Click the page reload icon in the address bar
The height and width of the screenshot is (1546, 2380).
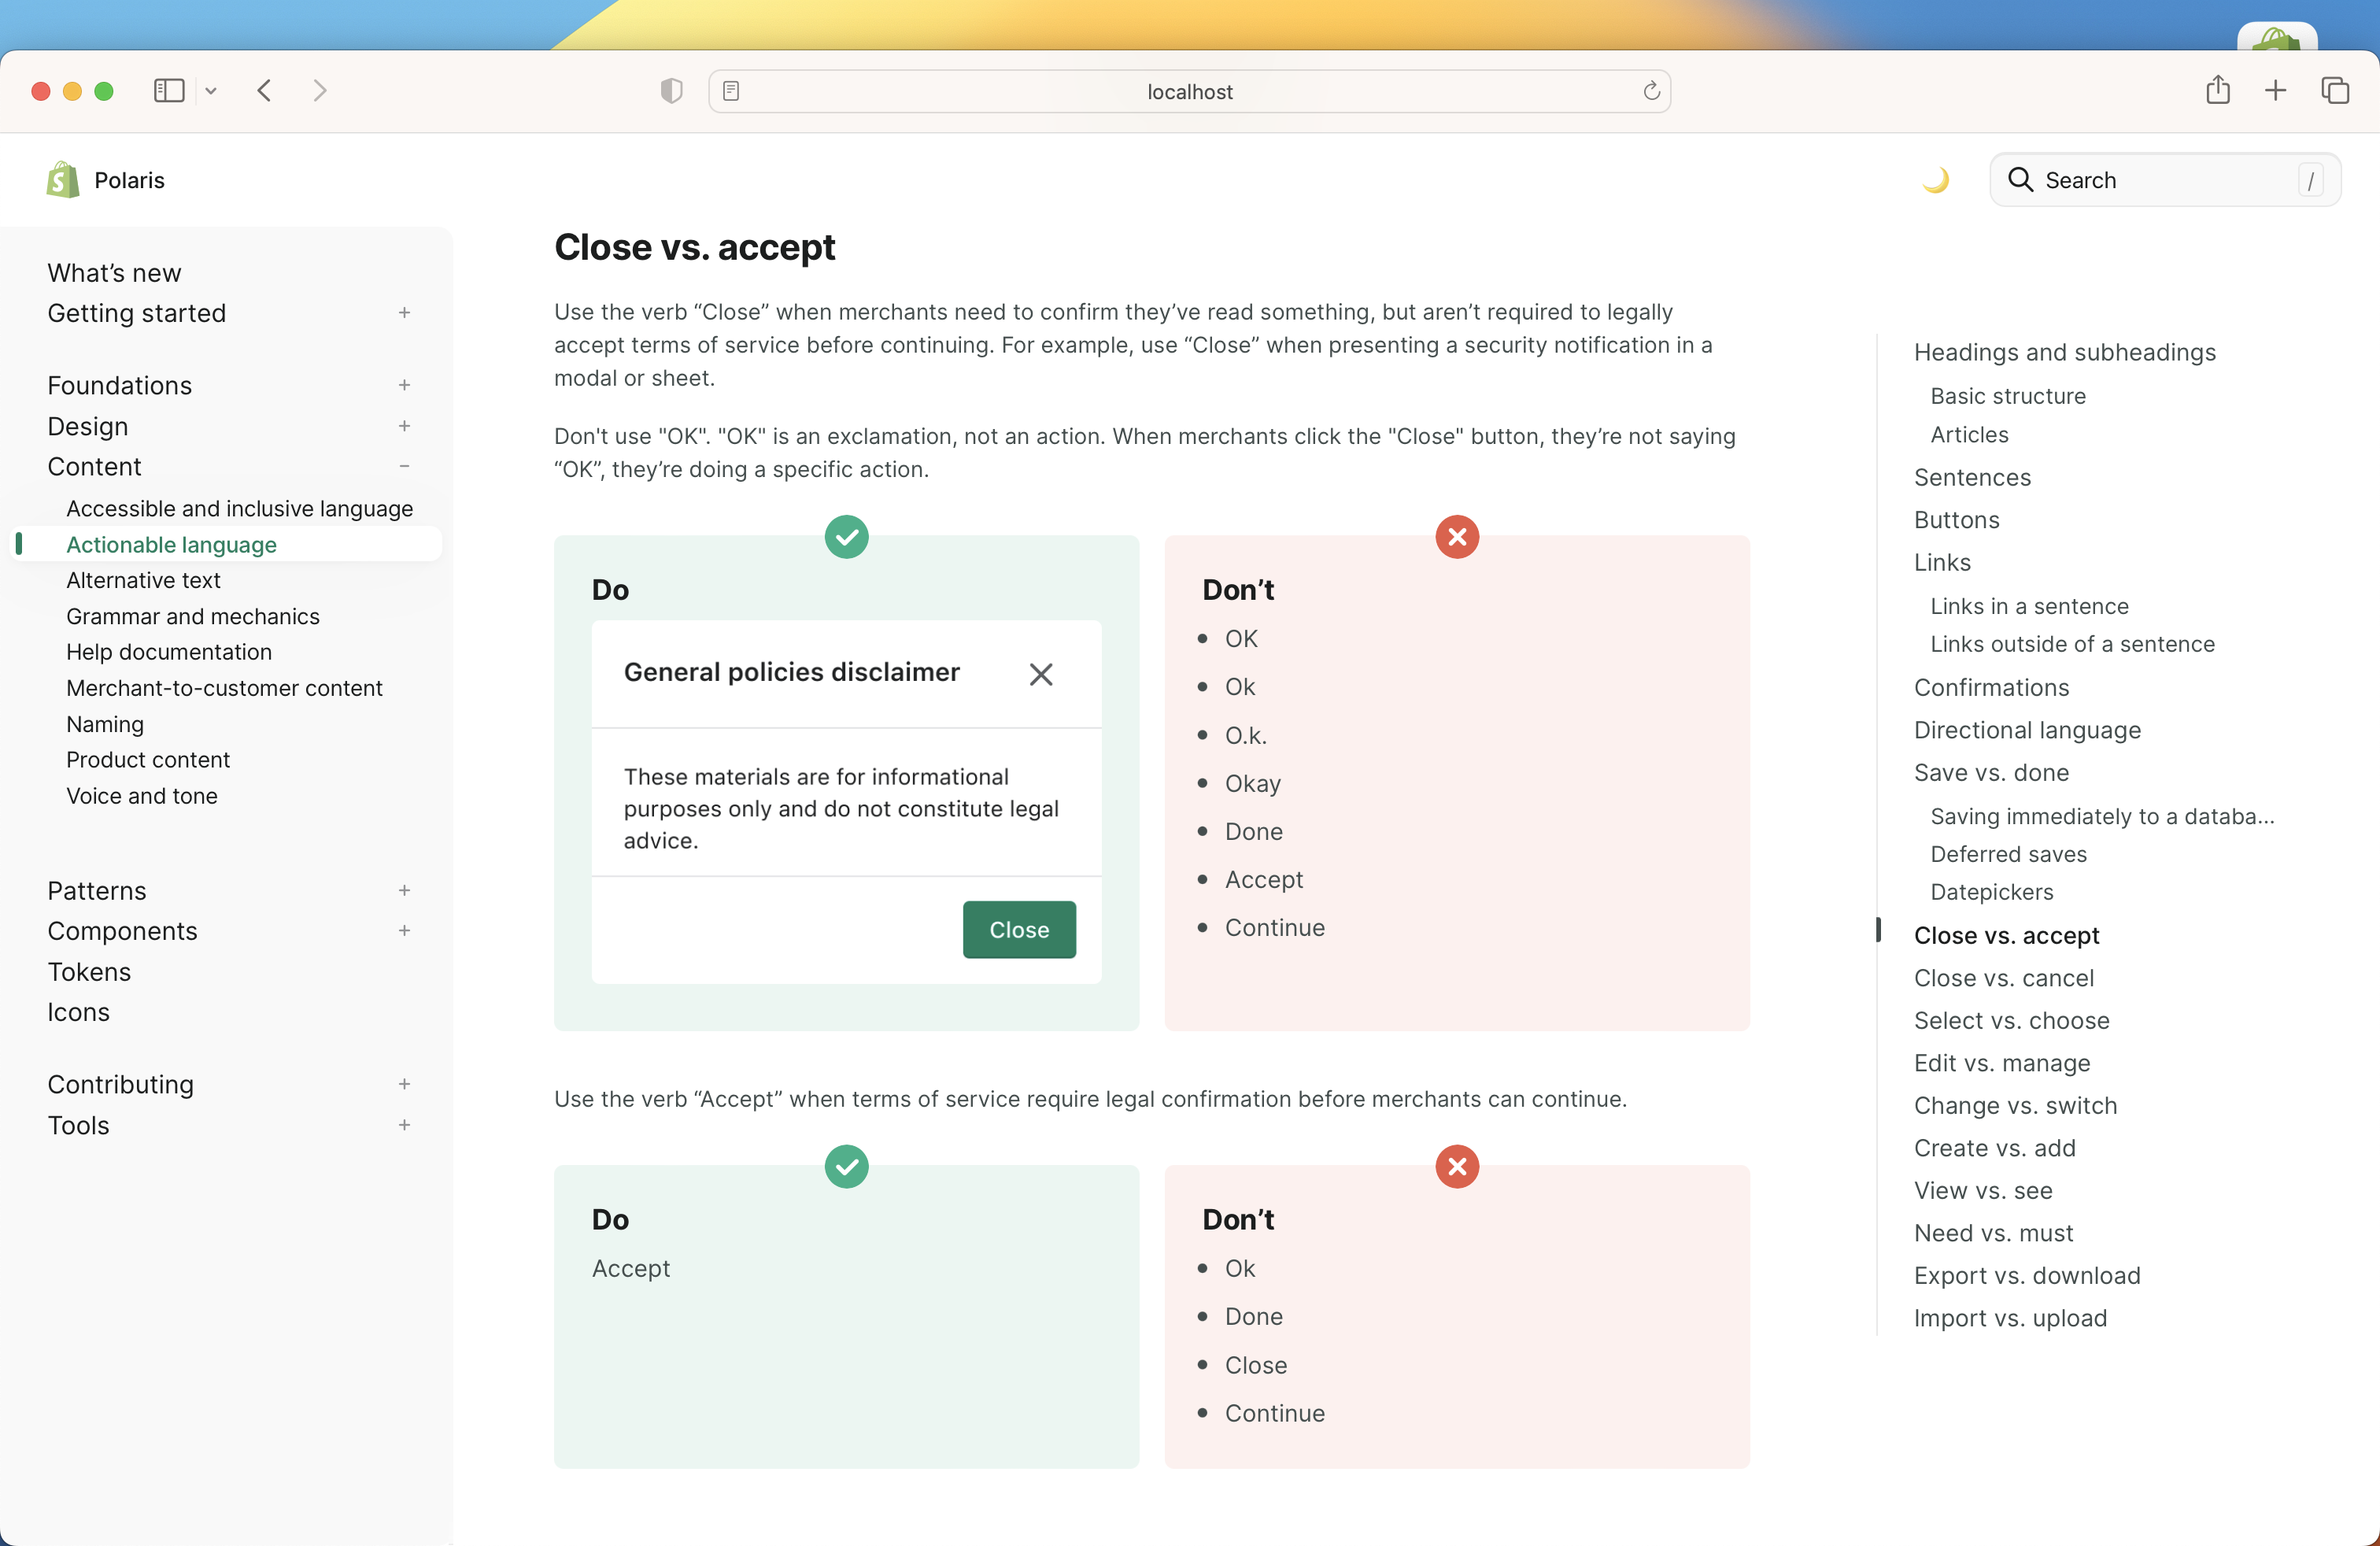pyautogui.click(x=1651, y=91)
